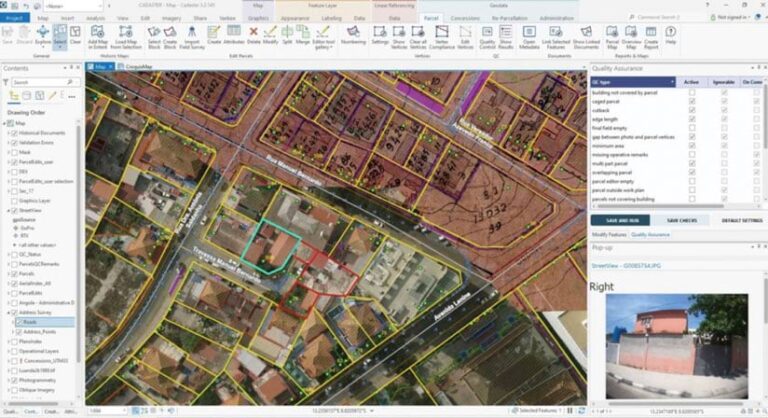Click the DEFAULT SETTINGS button

(x=742, y=220)
